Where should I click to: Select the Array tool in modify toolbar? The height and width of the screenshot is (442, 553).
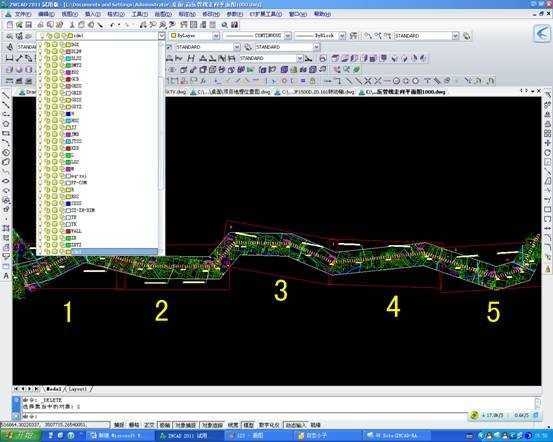tap(547, 133)
